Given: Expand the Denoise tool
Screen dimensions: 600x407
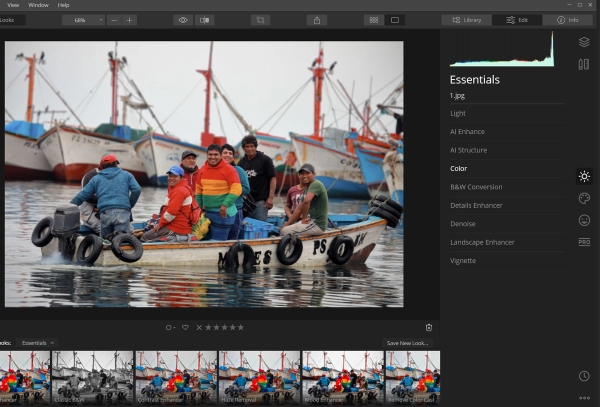Looking at the screenshot, I should pos(507,224).
